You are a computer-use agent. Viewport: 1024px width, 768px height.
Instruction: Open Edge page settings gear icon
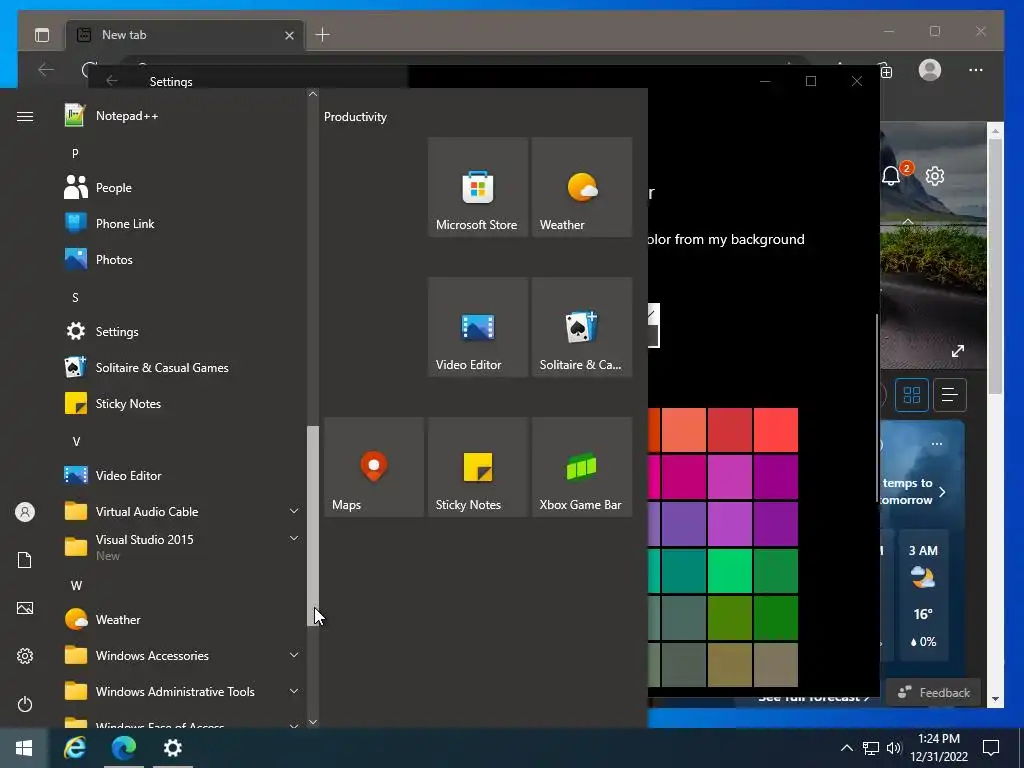pos(935,176)
